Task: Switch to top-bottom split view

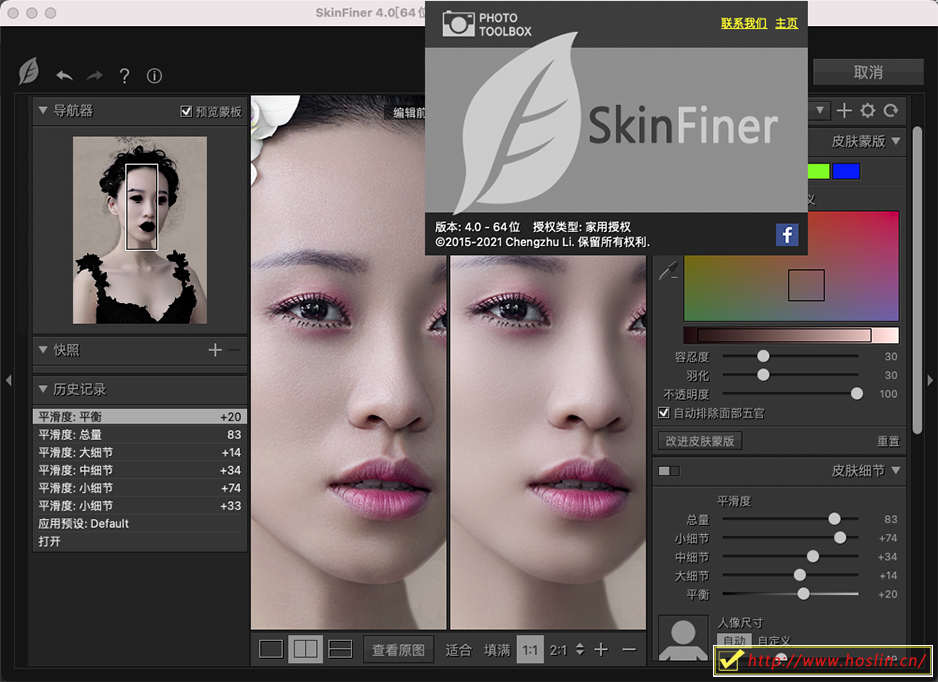Action: coord(340,649)
